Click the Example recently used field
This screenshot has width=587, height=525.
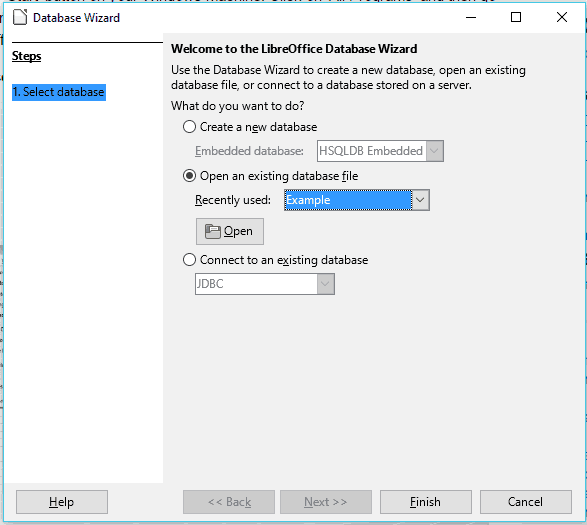[348, 200]
